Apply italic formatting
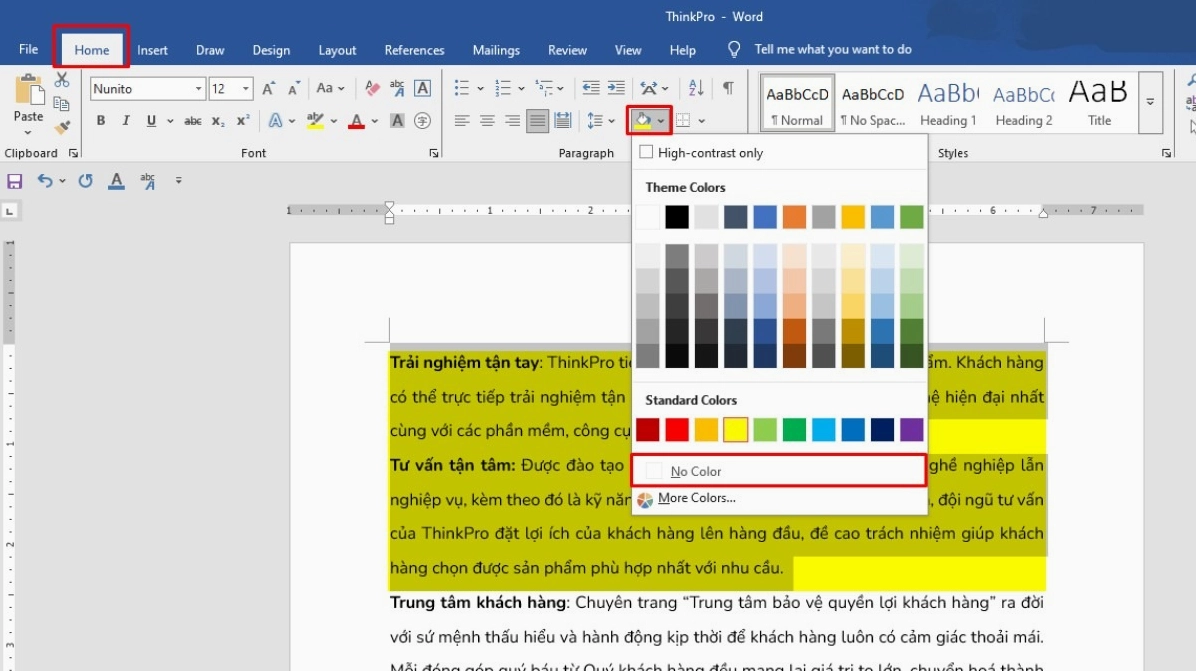1196x671 pixels. click(x=126, y=120)
